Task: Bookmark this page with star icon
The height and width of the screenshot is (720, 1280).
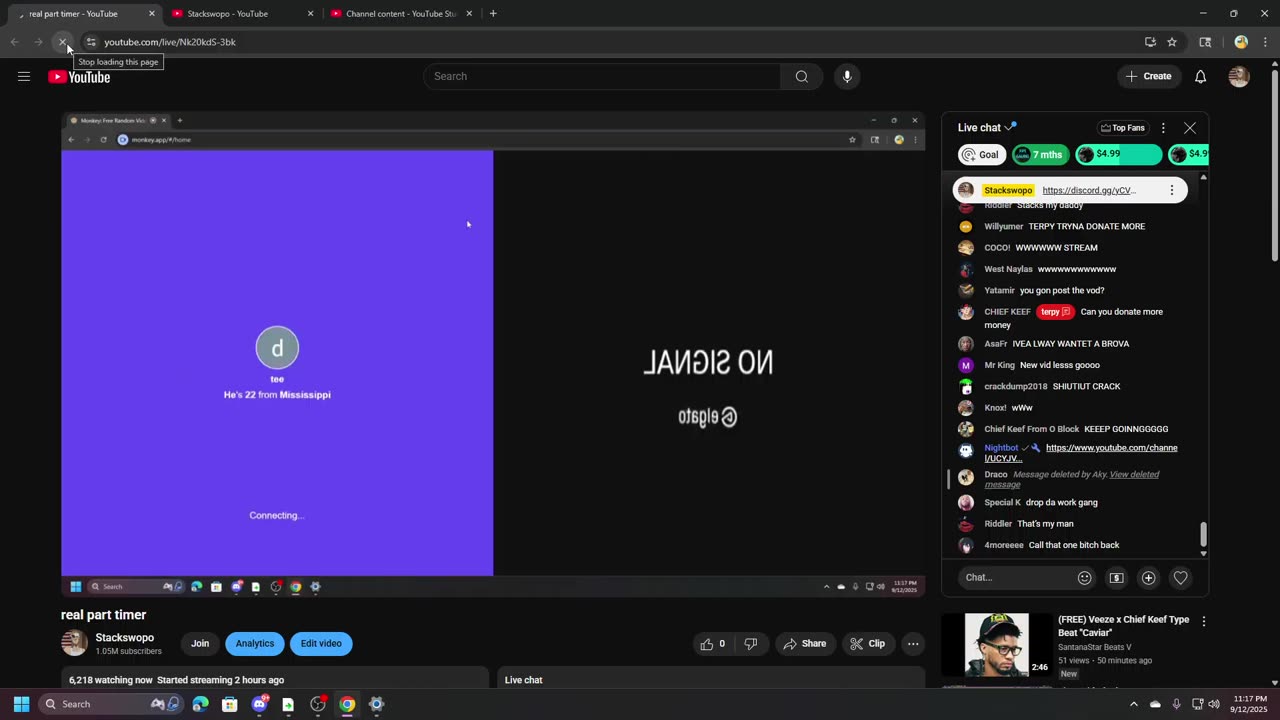Action: 1172,42
